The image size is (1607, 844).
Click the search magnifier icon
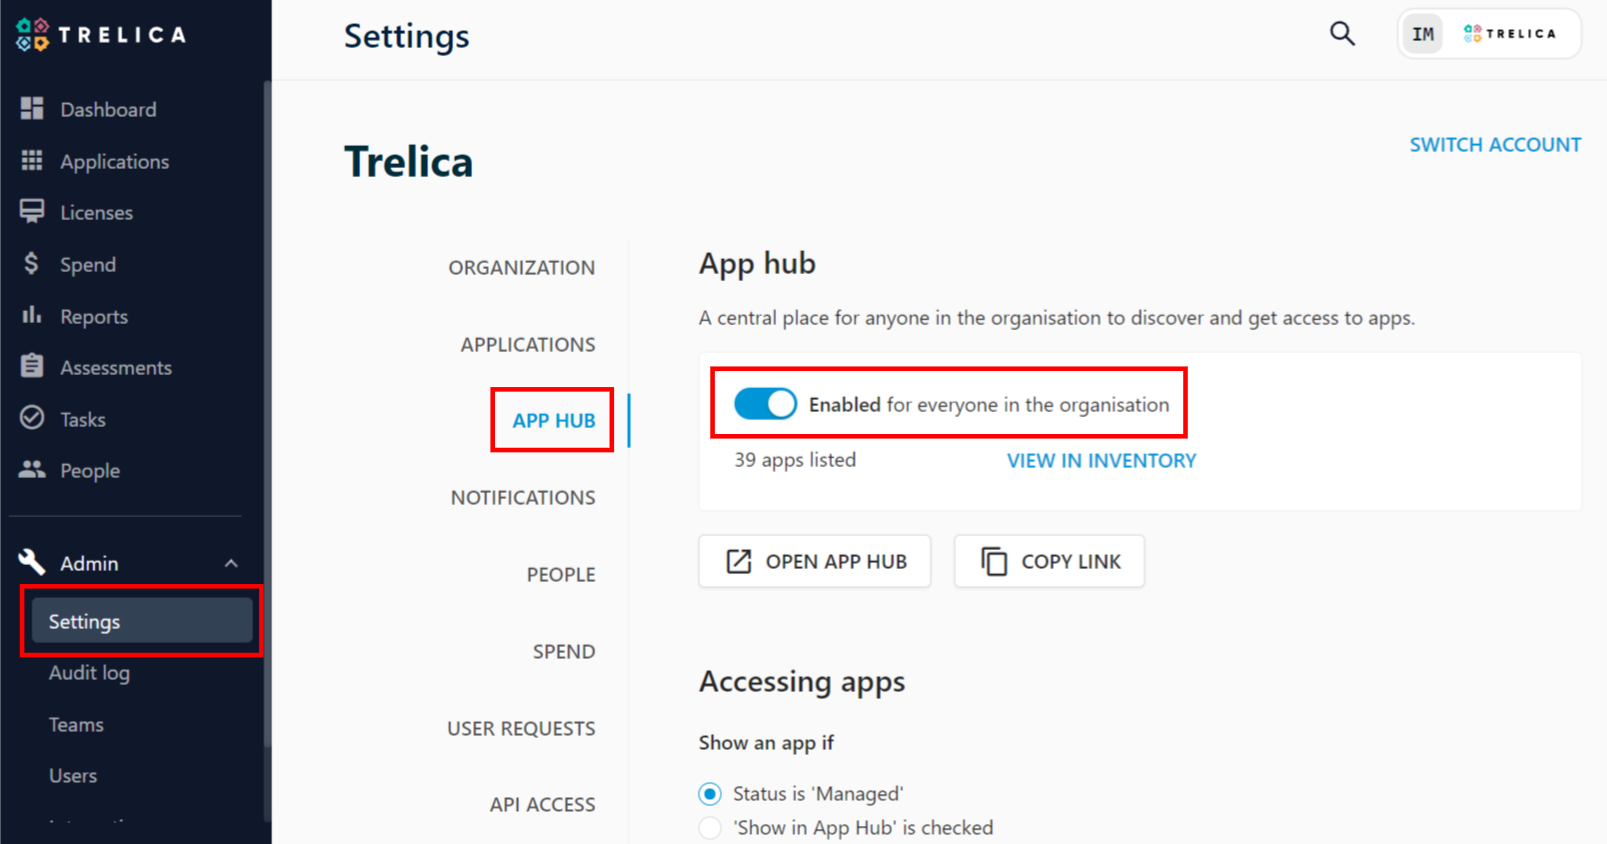[x=1342, y=34]
